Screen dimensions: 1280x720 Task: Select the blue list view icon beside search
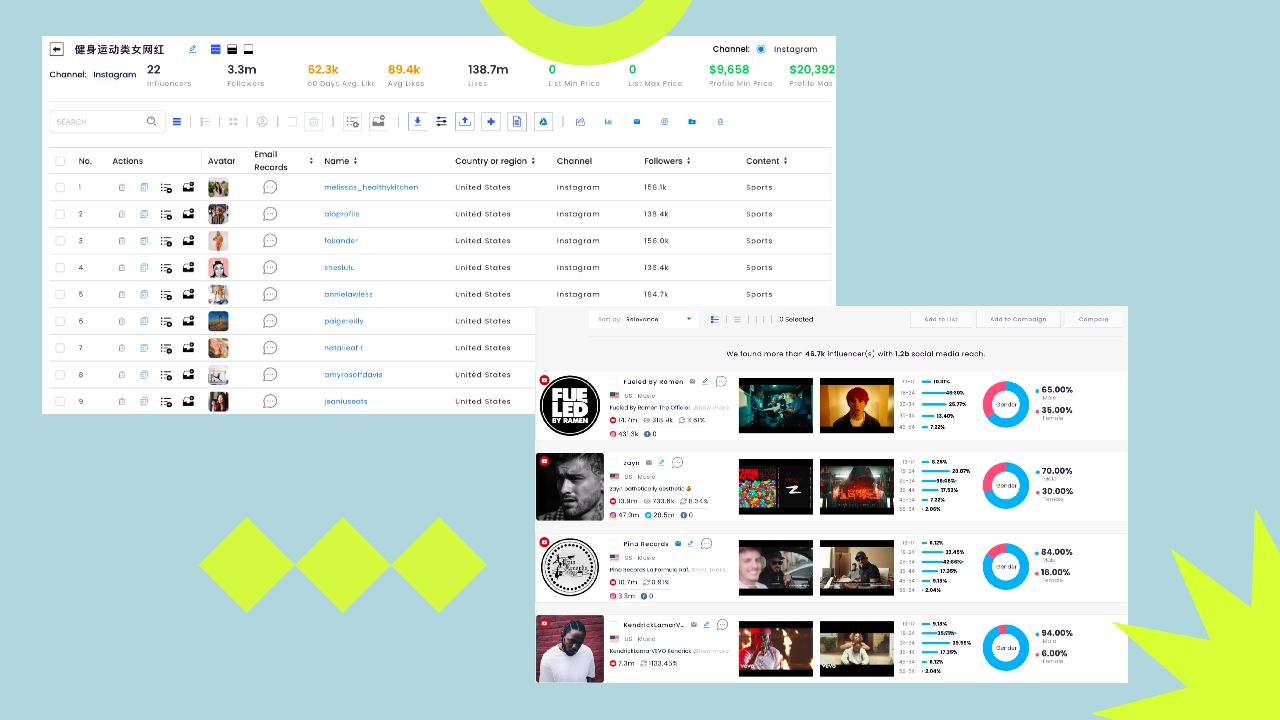(x=177, y=122)
